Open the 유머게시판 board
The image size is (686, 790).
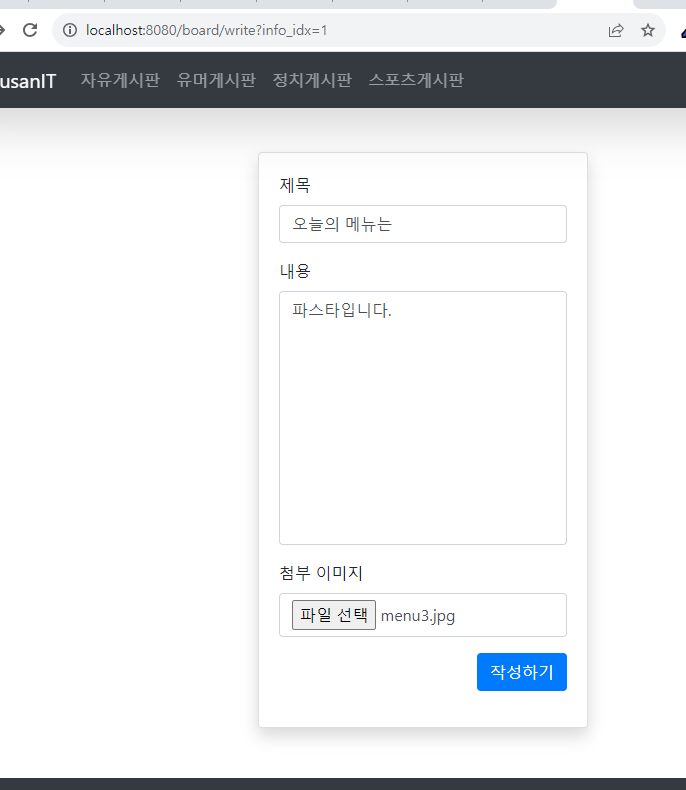pos(216,80)
